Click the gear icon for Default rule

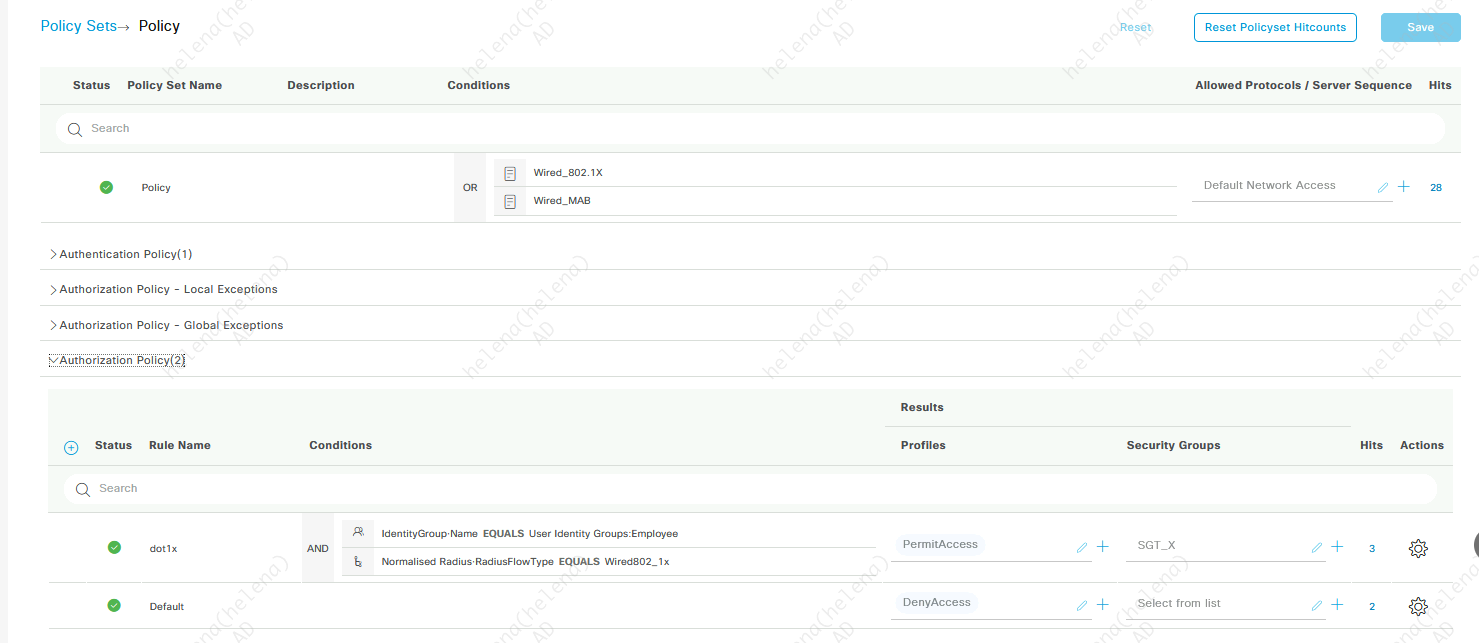tap(1417, 606)
